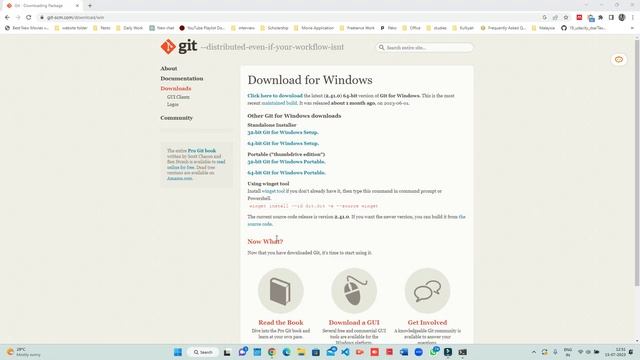Screen dimensions: 640x360
Task: Click the git logo in page header
Action: pyautogui.click(x=179, y=47)
